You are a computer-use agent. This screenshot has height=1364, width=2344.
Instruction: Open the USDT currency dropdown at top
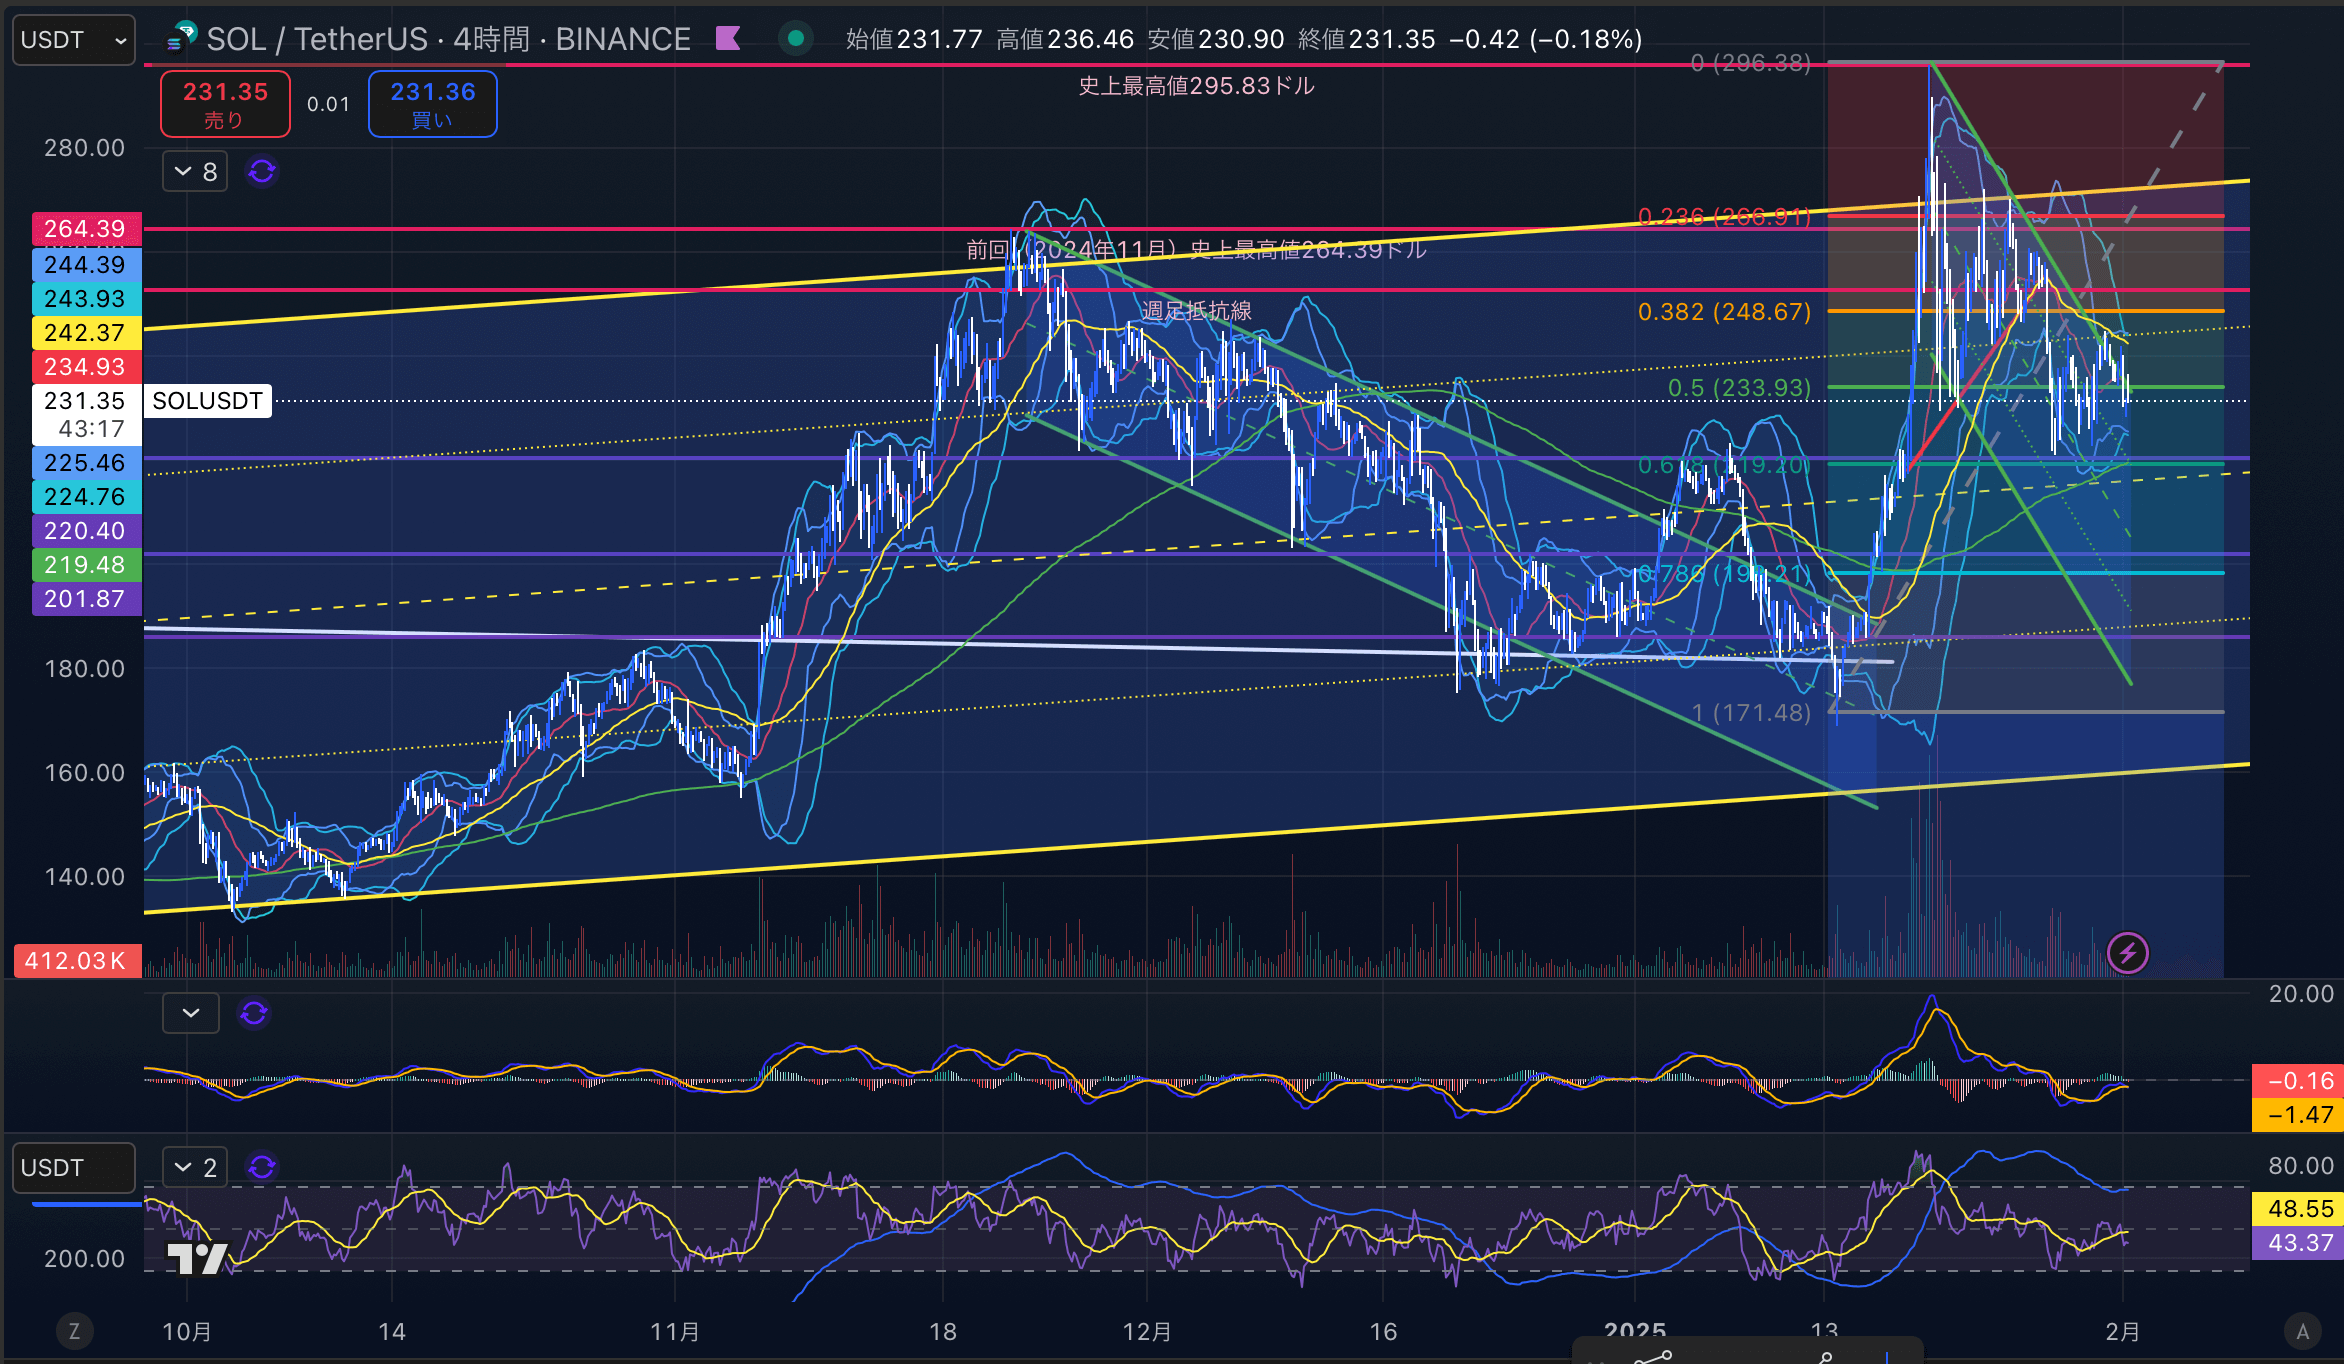point(74,40)
